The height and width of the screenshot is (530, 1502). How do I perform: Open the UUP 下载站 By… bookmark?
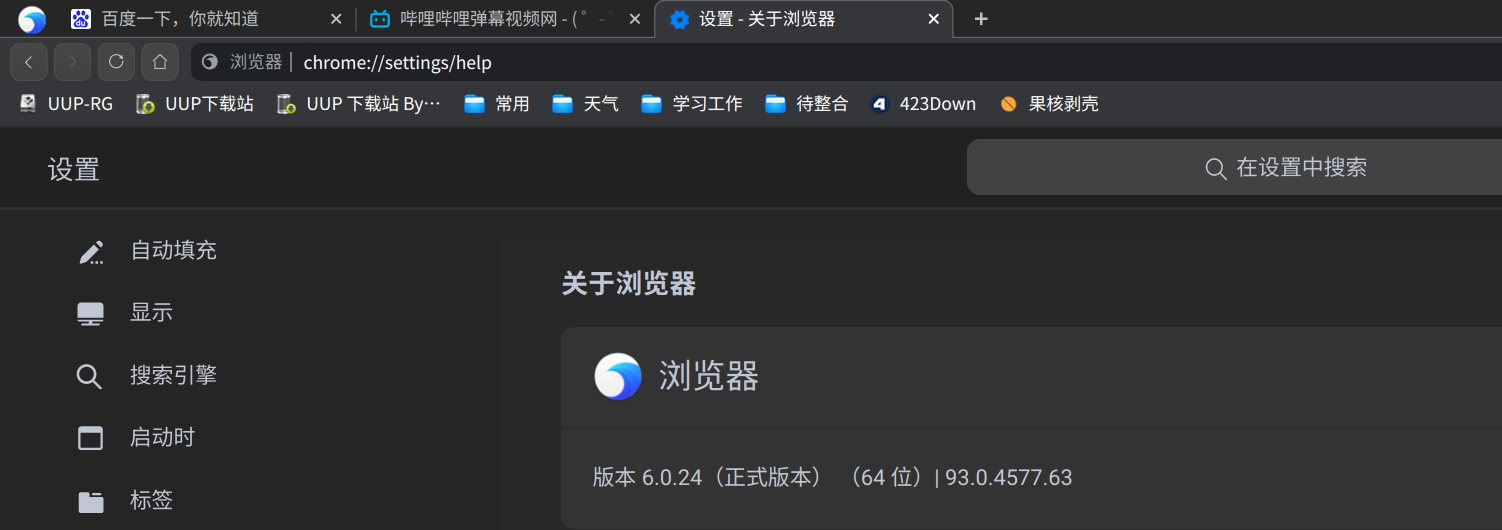click(x=359, y=104)
